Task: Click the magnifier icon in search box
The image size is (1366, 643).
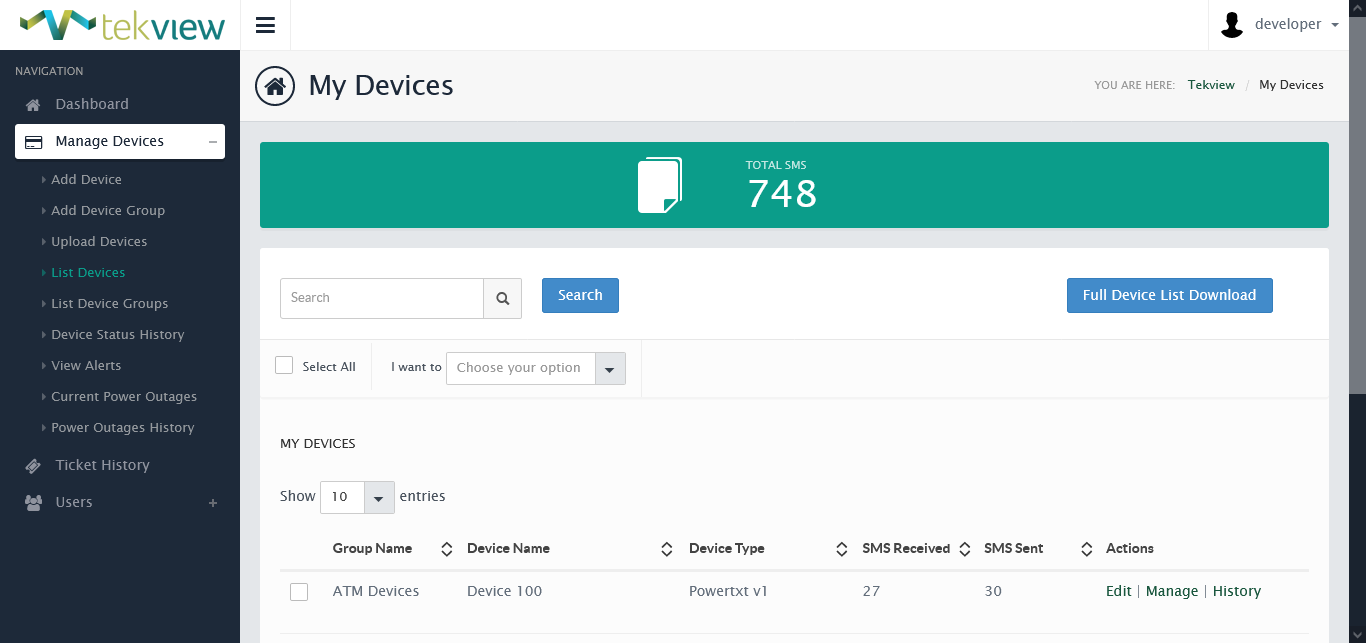Action: 502,298
